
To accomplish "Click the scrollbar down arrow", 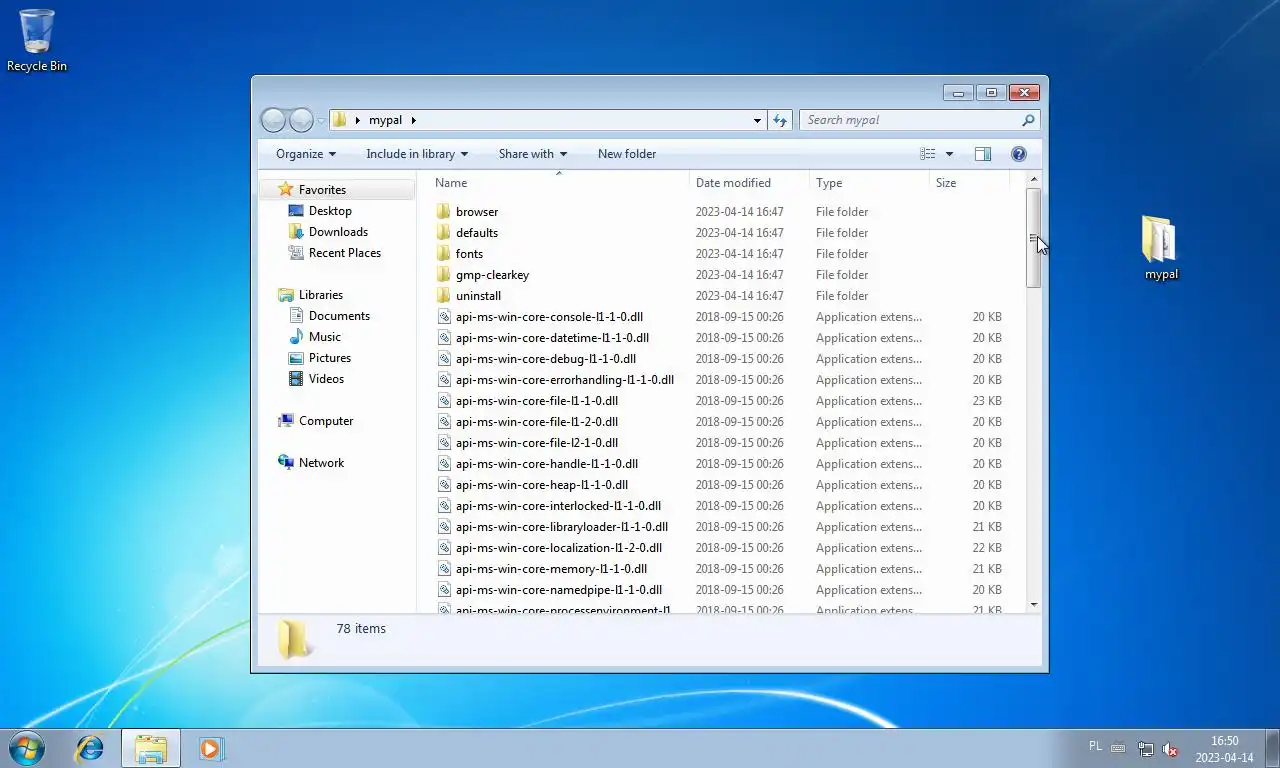I will pos(1034,604).
